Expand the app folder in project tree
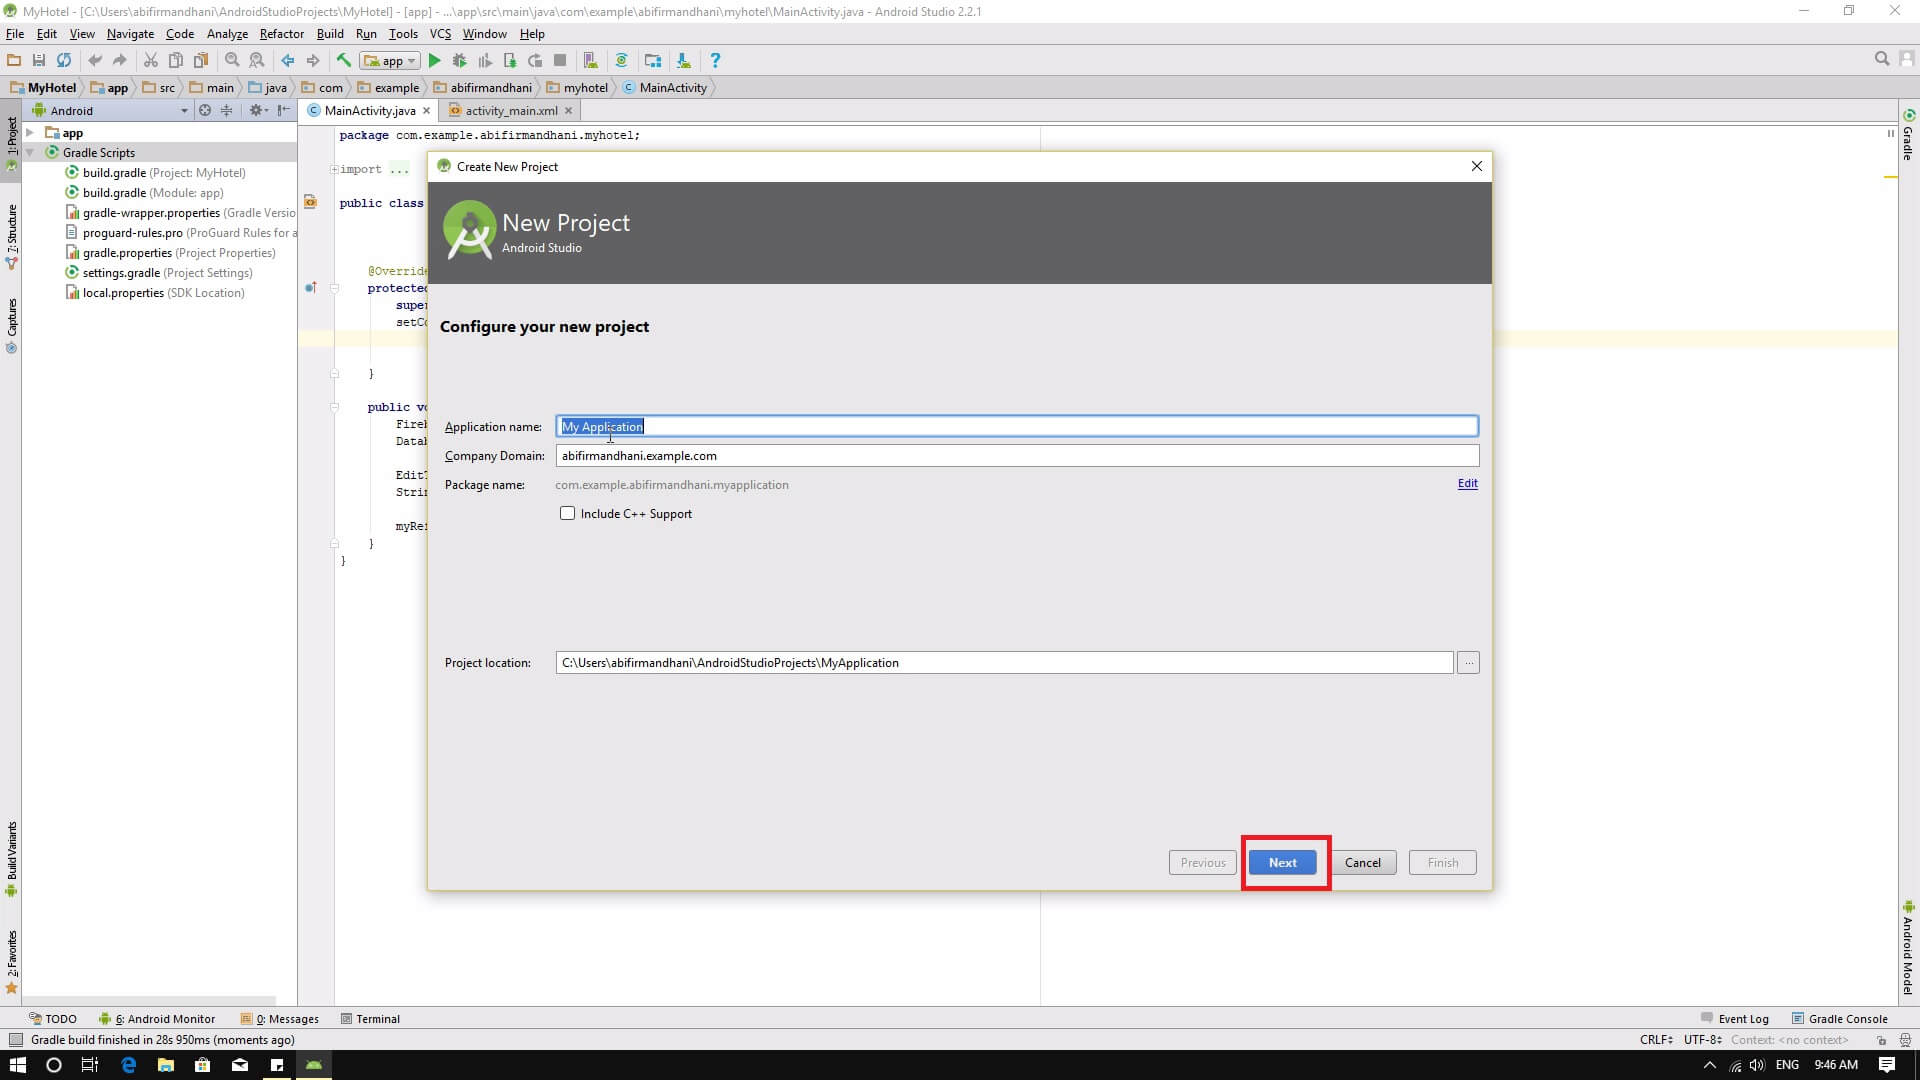This screenshot has width=1920, height=1080. (x=31, y=132)
